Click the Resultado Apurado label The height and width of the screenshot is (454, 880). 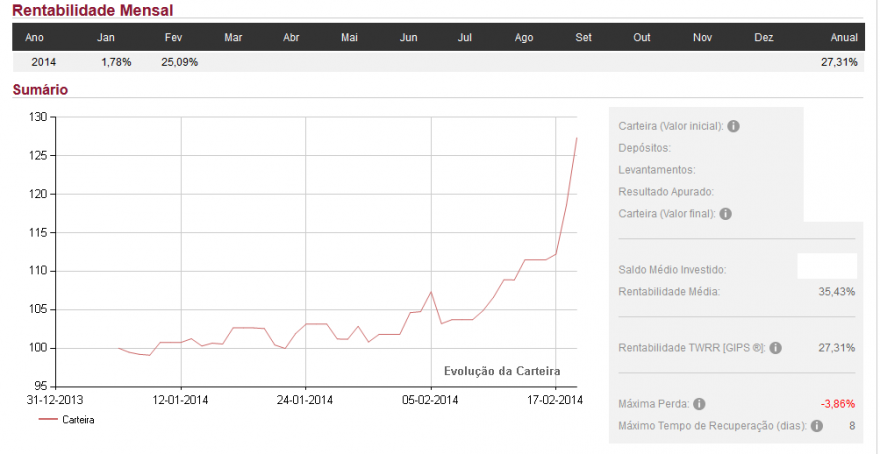tap(666, 192)
